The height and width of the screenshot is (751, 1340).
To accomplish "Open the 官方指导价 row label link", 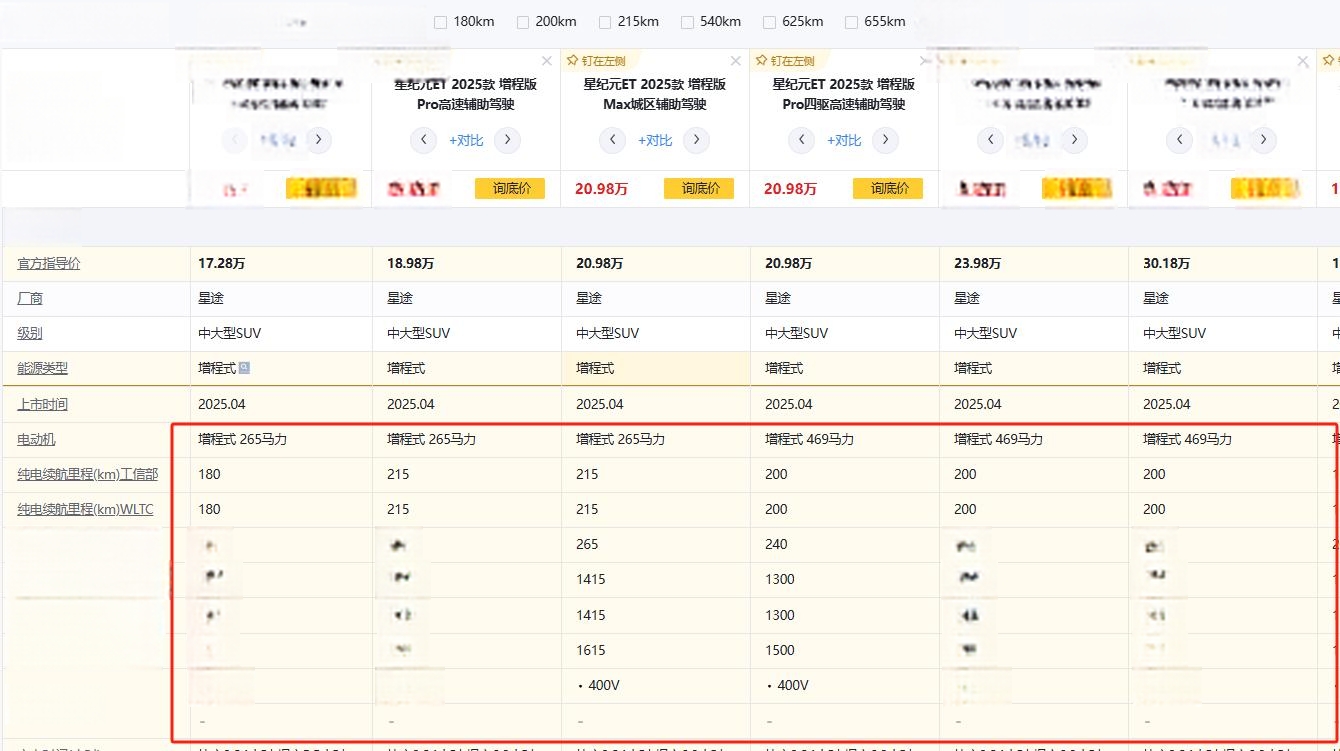I will coord(49,264).
